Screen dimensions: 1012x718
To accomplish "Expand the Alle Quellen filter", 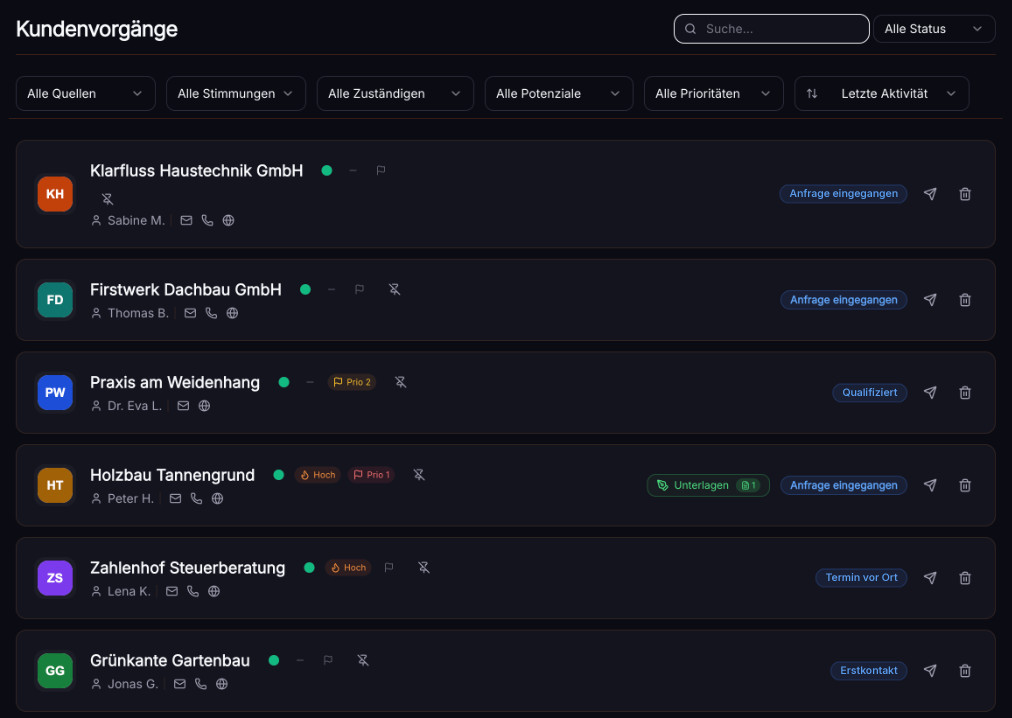I will [x=86, y=94].
